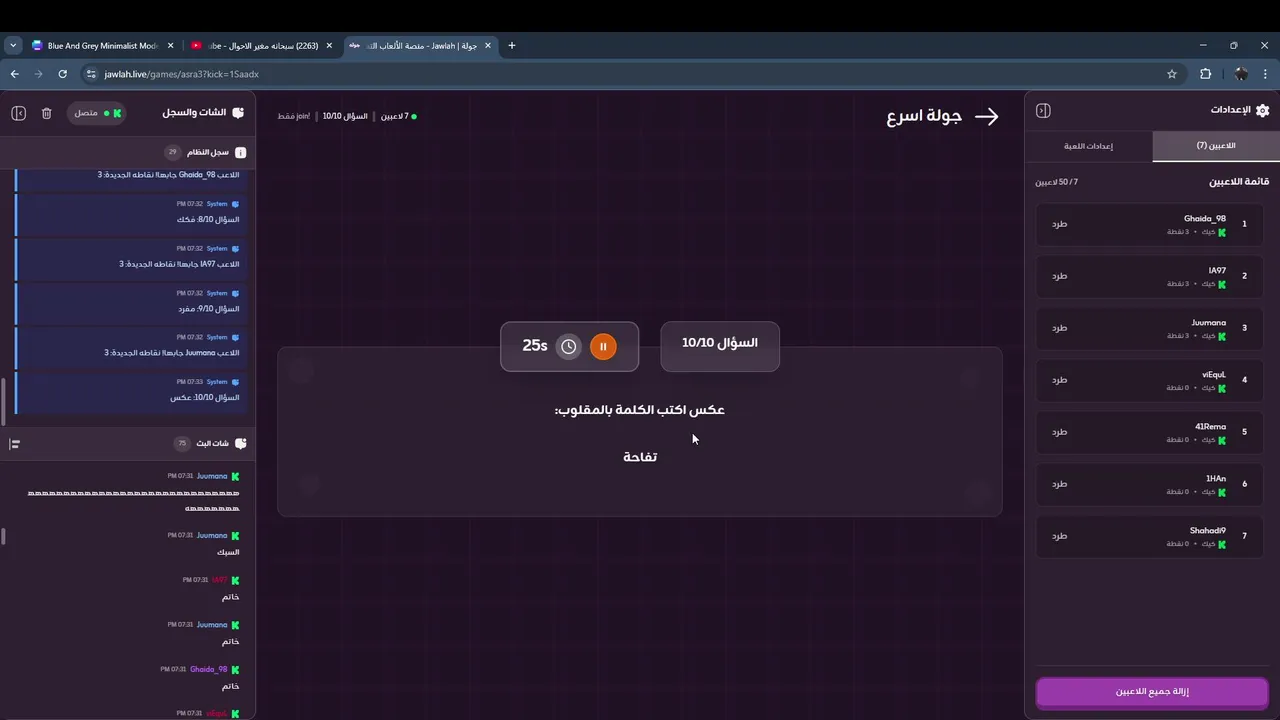Viewport: 1280px width, 720px height.
Task: Open a new browser tab
Action: point(512,45)
